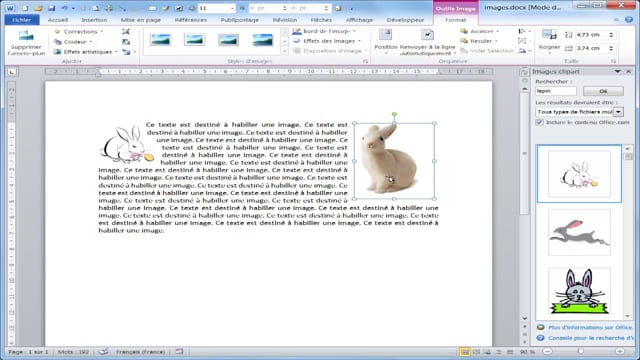This screenshot has width=640, height=360.
Task: Open the Couleur dropdown
Action: [74, 42]
